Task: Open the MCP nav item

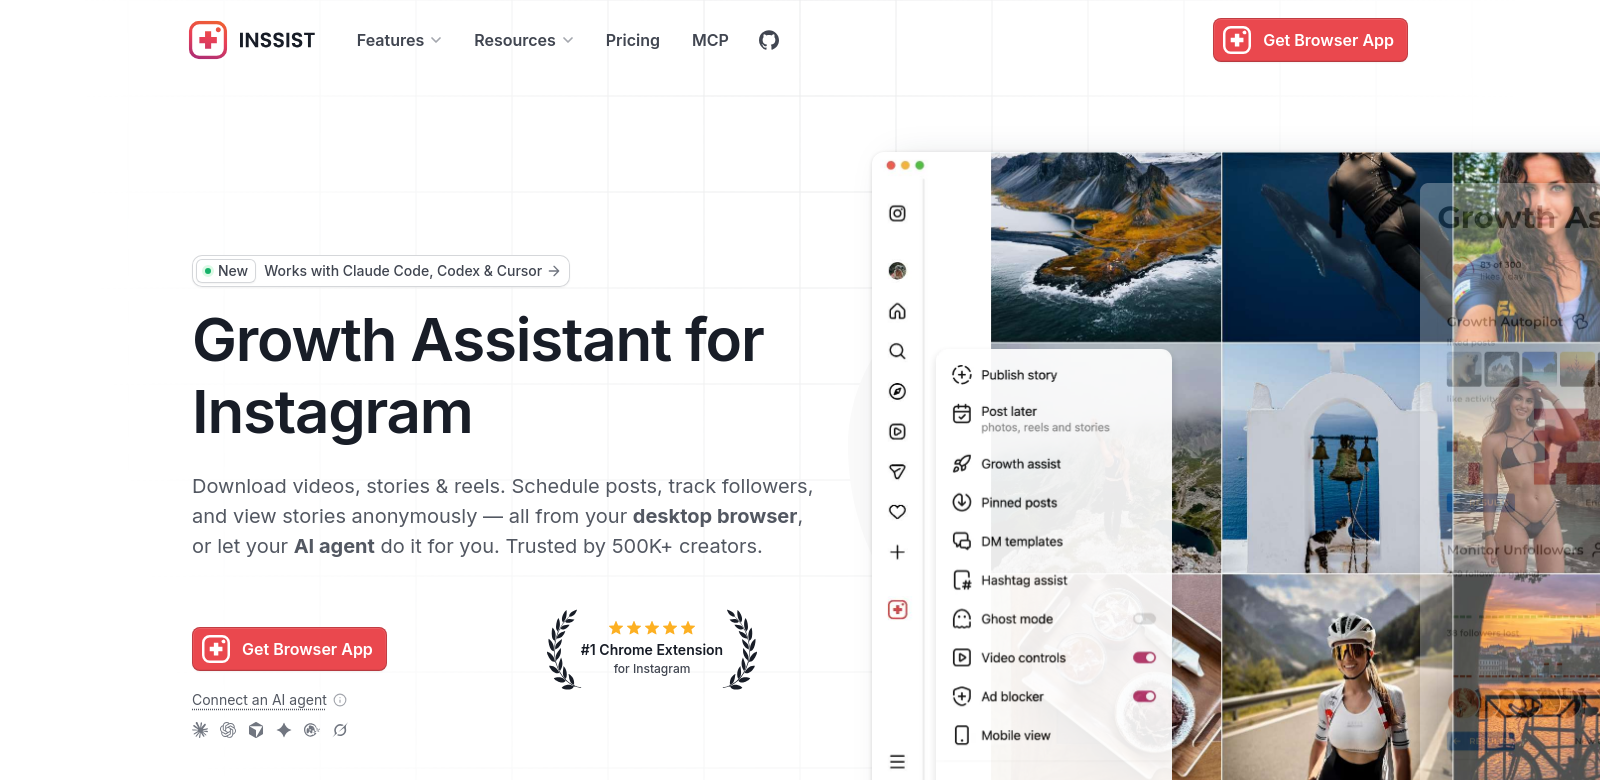Action: tap(710, 40)
